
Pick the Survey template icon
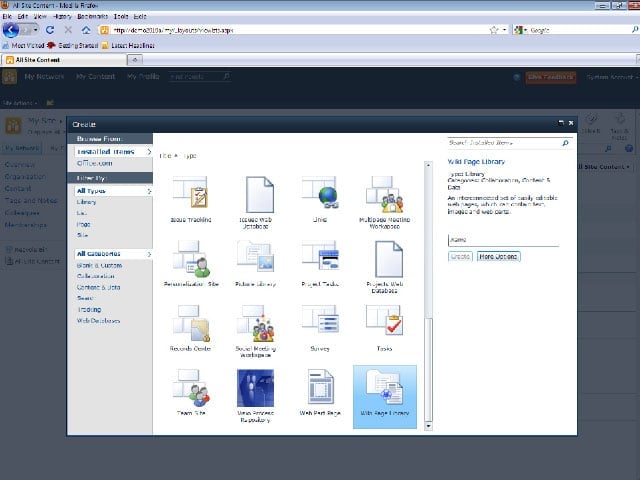pyautogui.click(x=320, y=320)
